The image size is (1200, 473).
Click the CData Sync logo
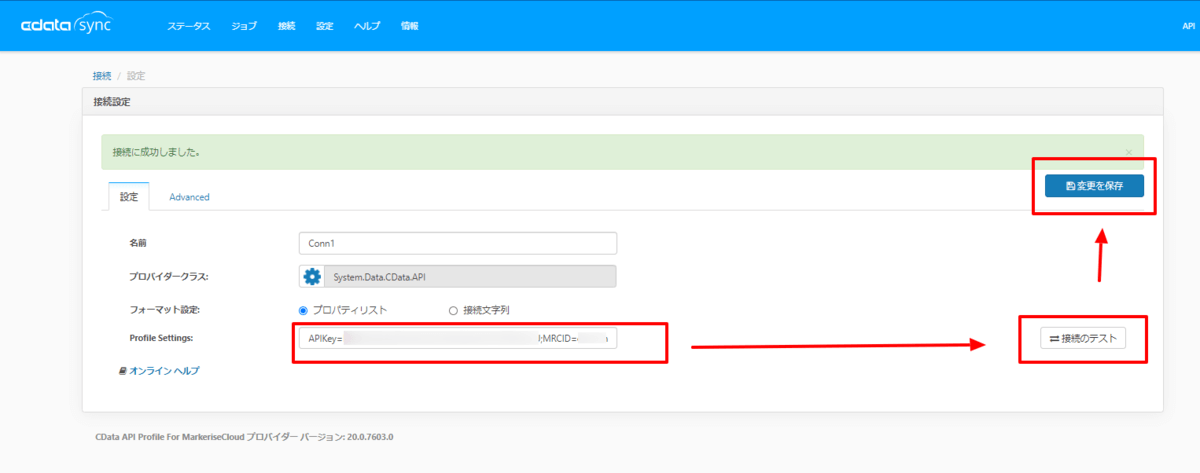pos(66,26)
